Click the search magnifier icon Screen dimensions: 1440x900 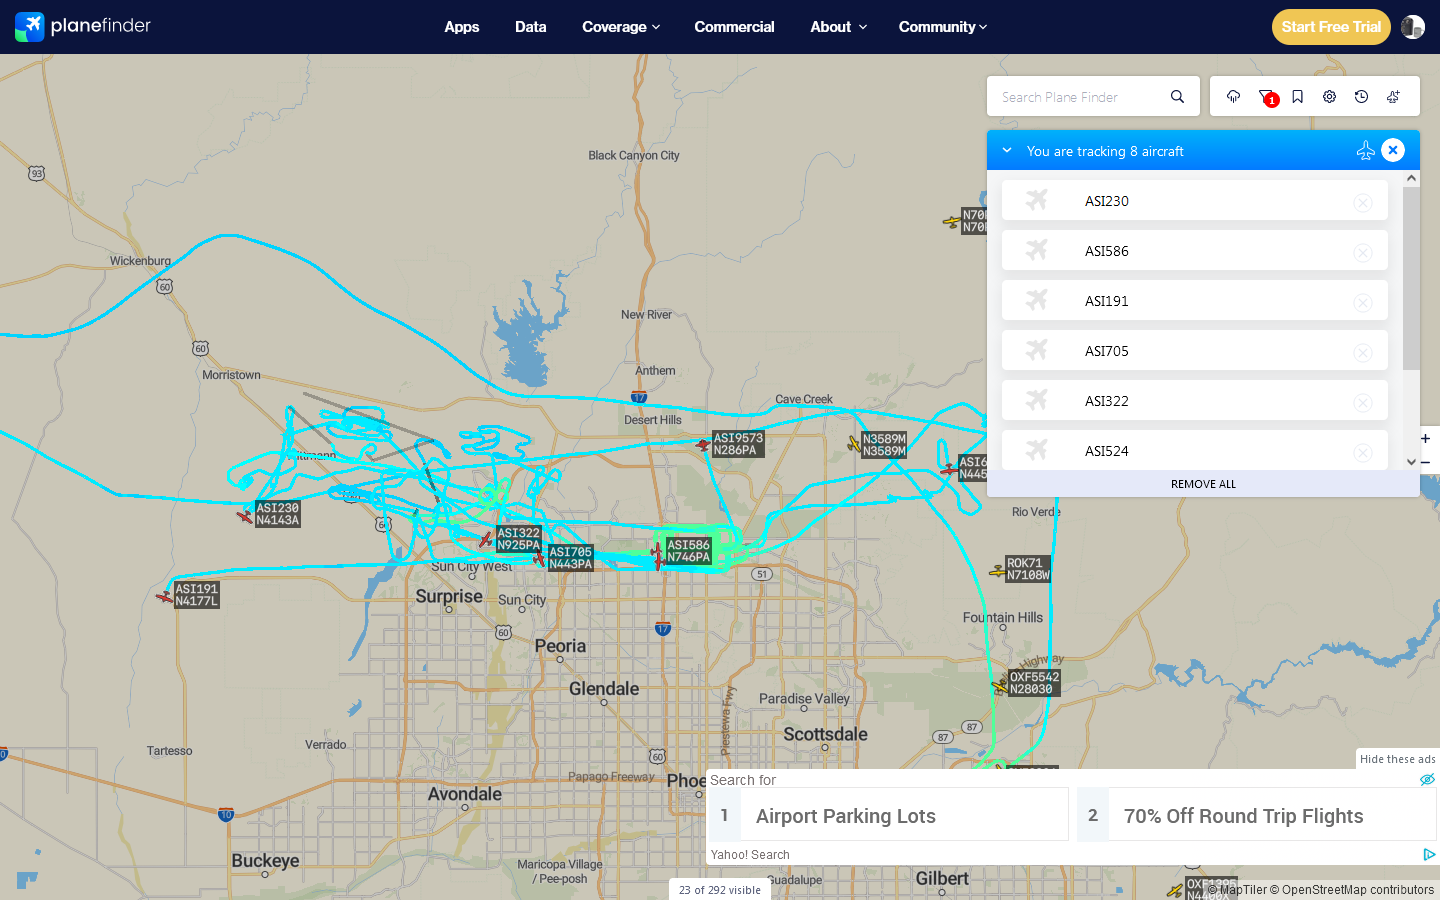point(1177,97)
